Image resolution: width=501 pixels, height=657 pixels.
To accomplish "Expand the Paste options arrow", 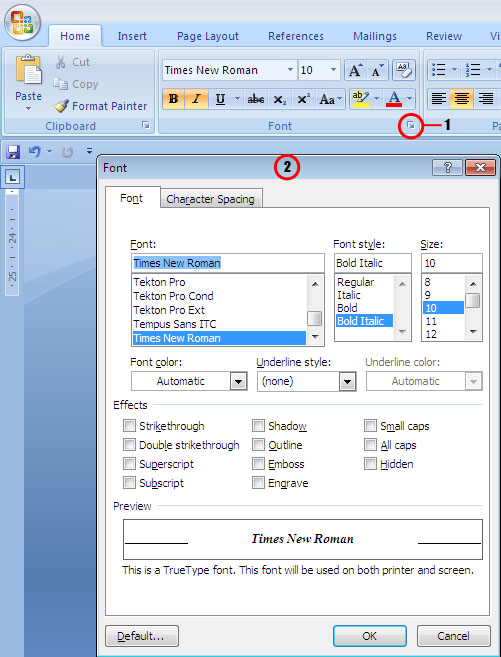I will click(x=28, y=109).
